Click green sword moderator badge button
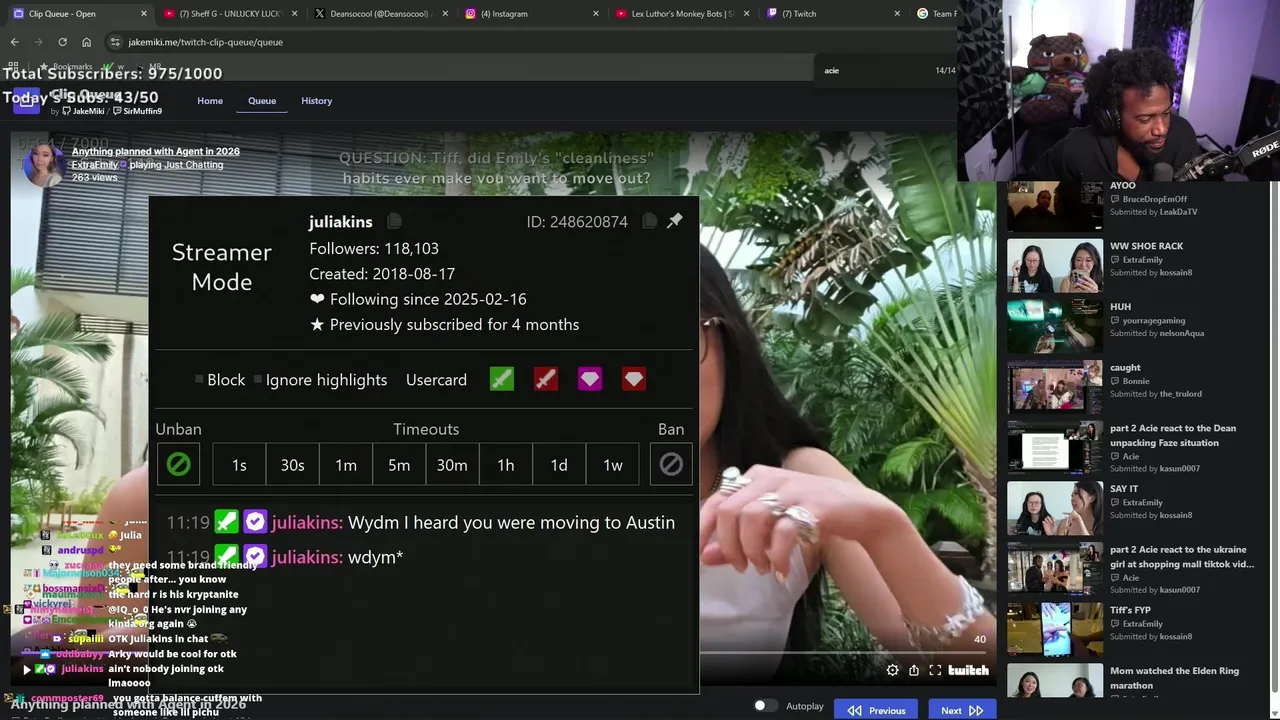This screenshot has height=720, width=1280. click(502, 379)
